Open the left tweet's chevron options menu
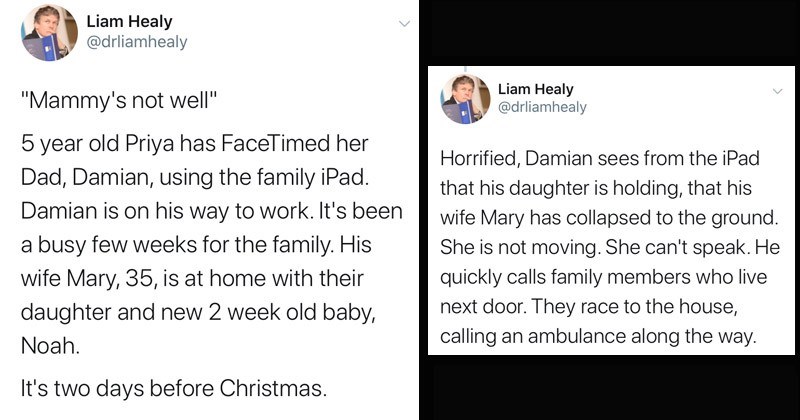The image size is (800, 420). pyautogui.click(x=403, y=23)
